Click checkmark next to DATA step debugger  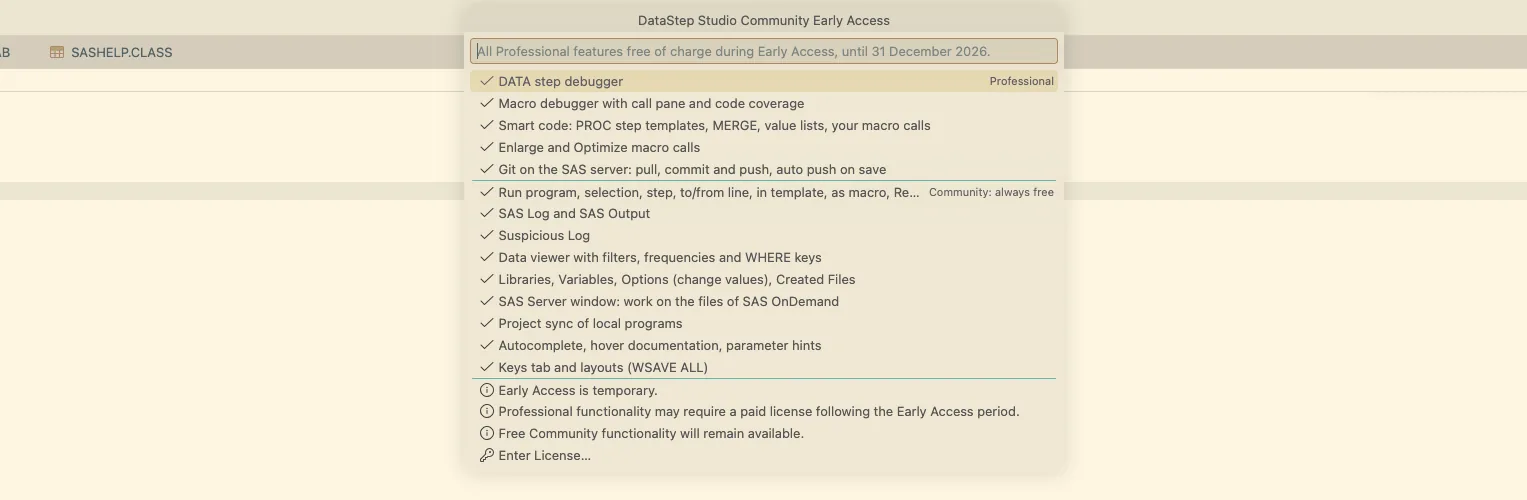[x=487, y=81]
